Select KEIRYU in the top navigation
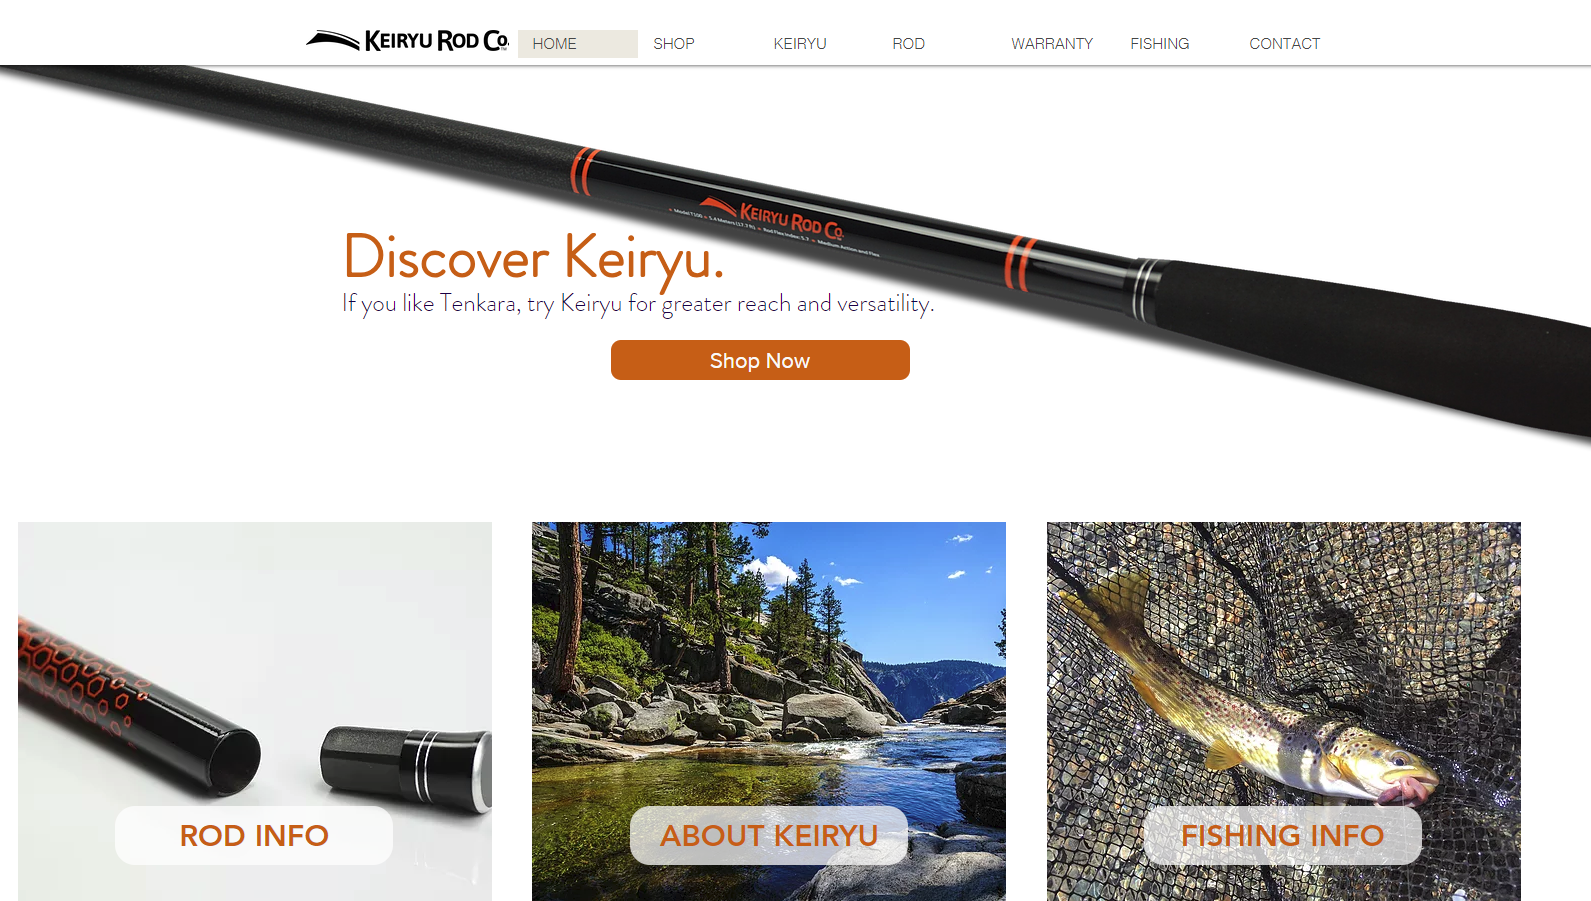1591x901 pixels. click(800, 44)
